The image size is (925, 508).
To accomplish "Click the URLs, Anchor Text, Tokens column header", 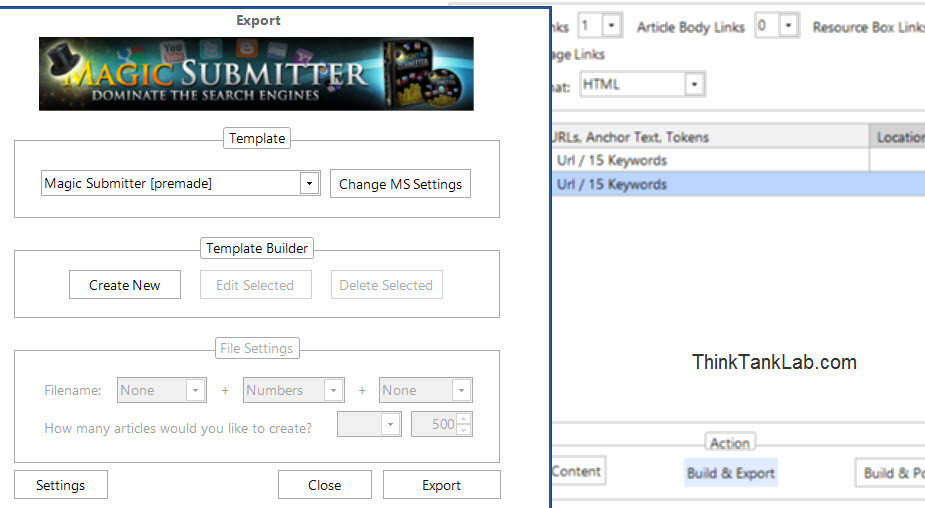I will (x=710, y=137).
